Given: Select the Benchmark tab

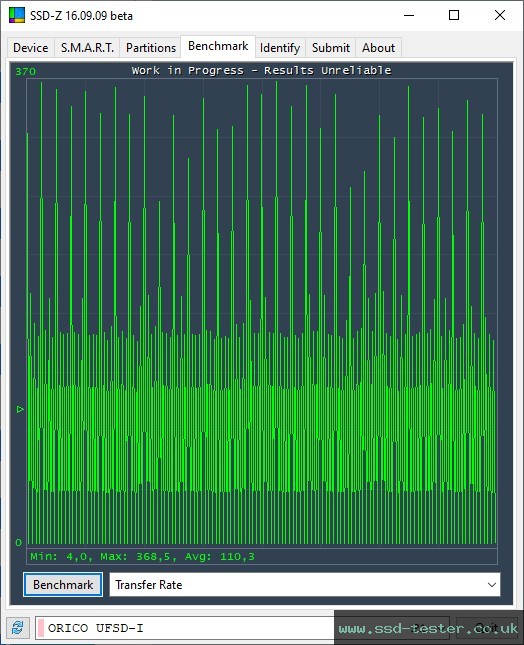Looking at the screenshot, I should click(x=218, y=46).
